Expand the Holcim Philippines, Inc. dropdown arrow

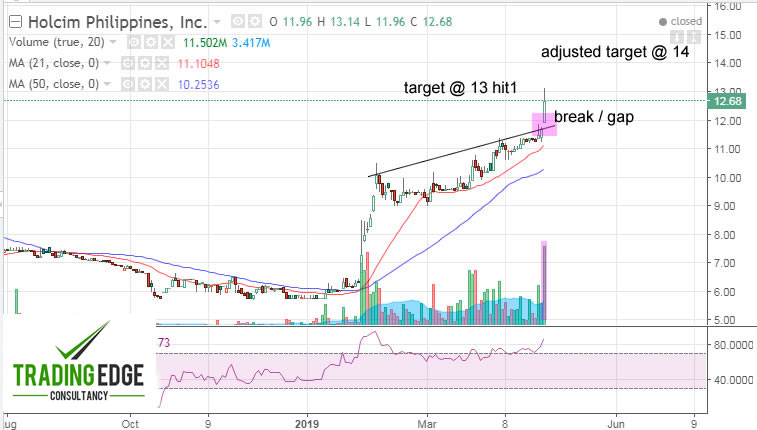coord(217,22)
